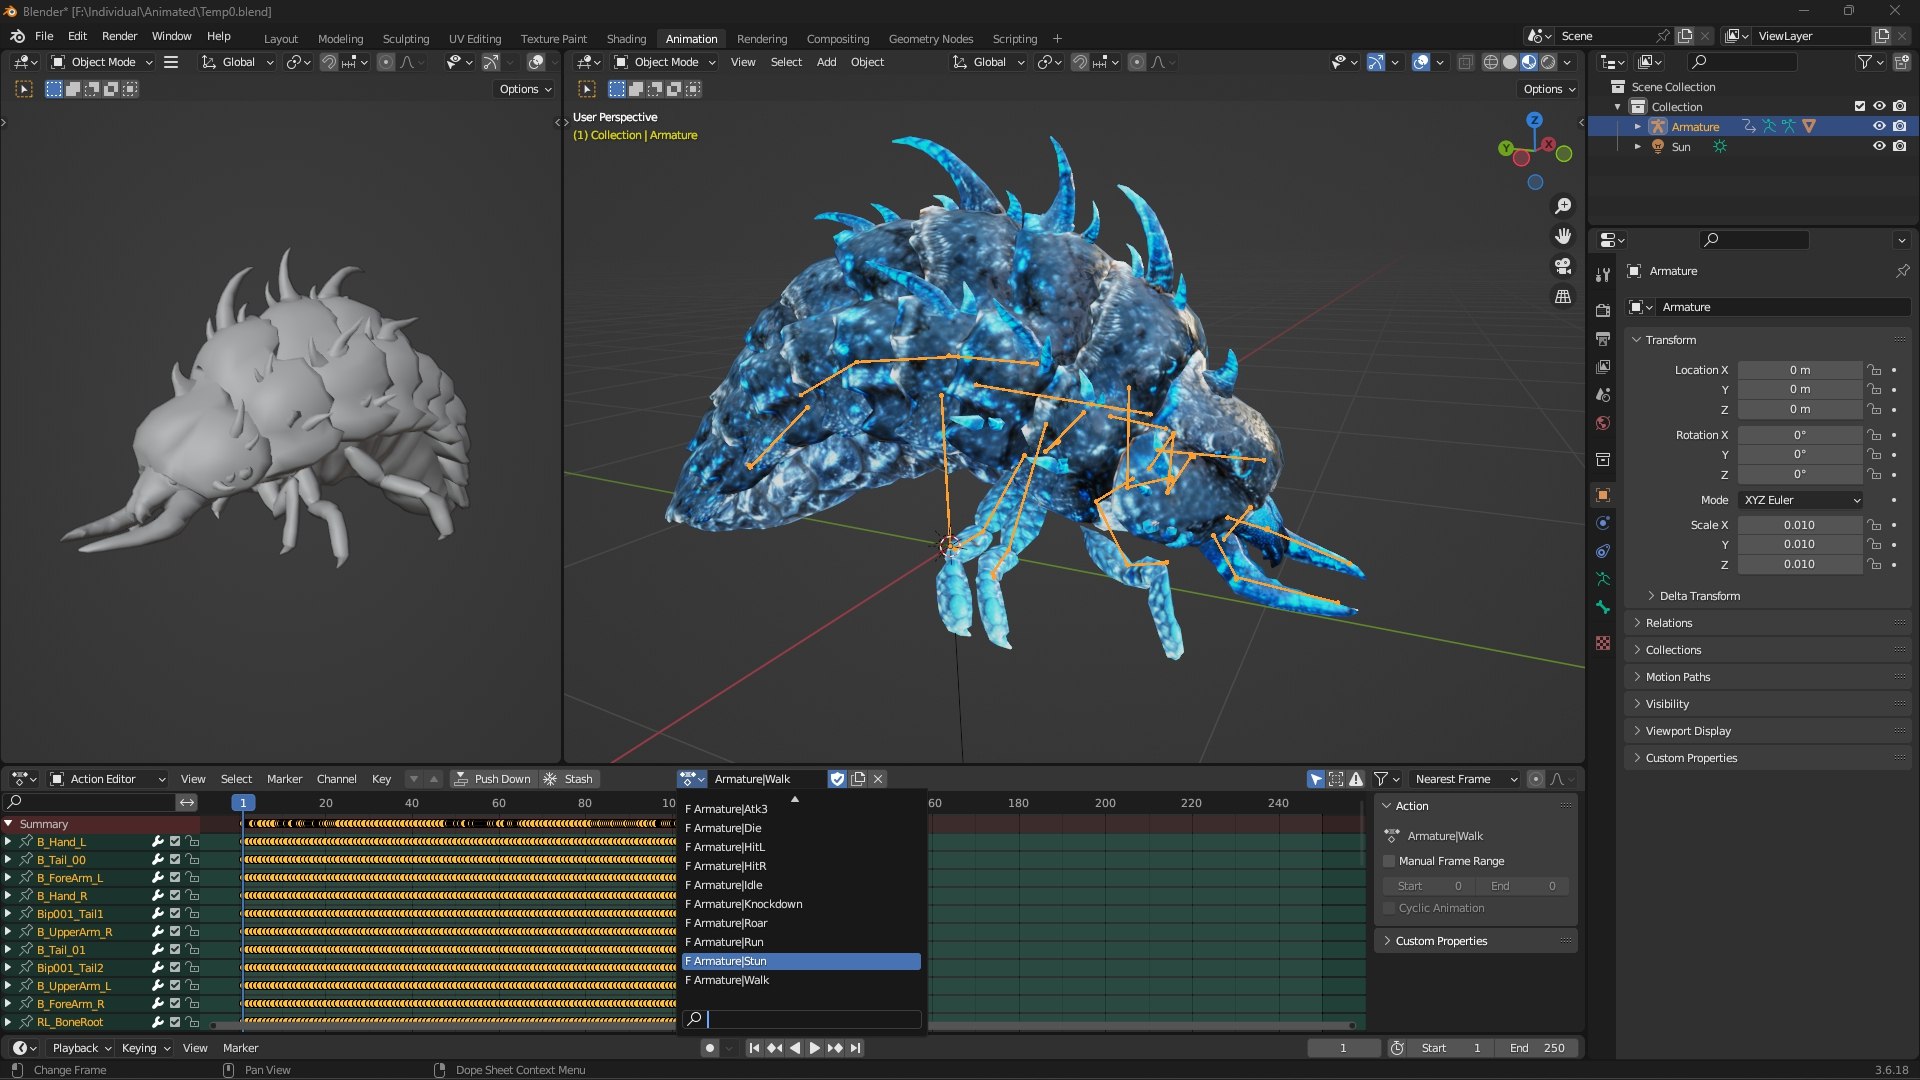1920x1080 pixels.
Task: Select rendered viewport shading icon
Action: [1548, 62]
